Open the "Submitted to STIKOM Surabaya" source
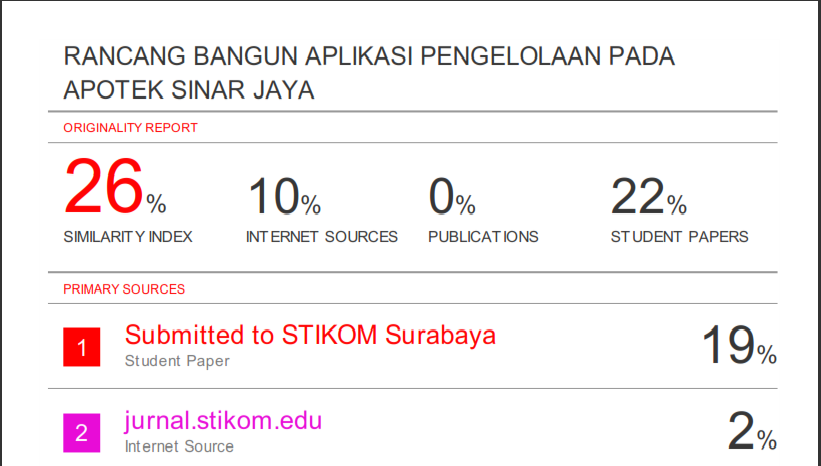Viewport: 821px width, 466px height. click(x=310, y=334)
